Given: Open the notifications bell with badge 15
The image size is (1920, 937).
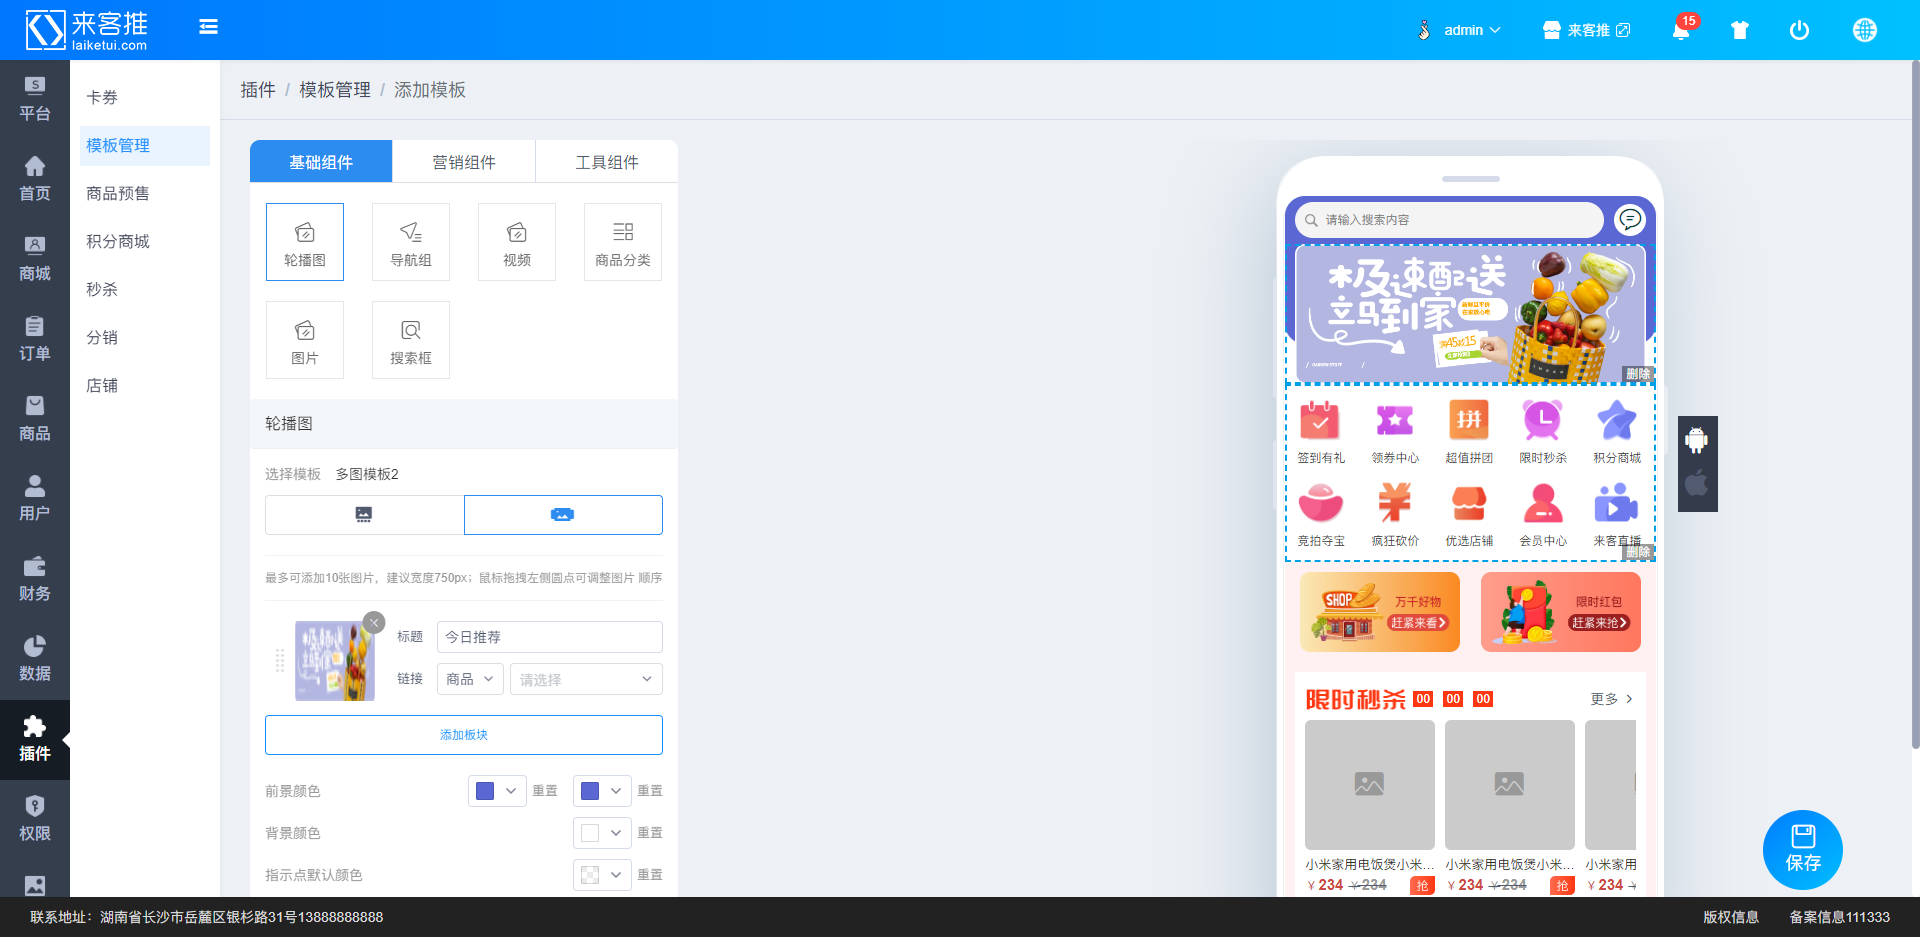Looking at the screenshot, I should point(1682,29).
